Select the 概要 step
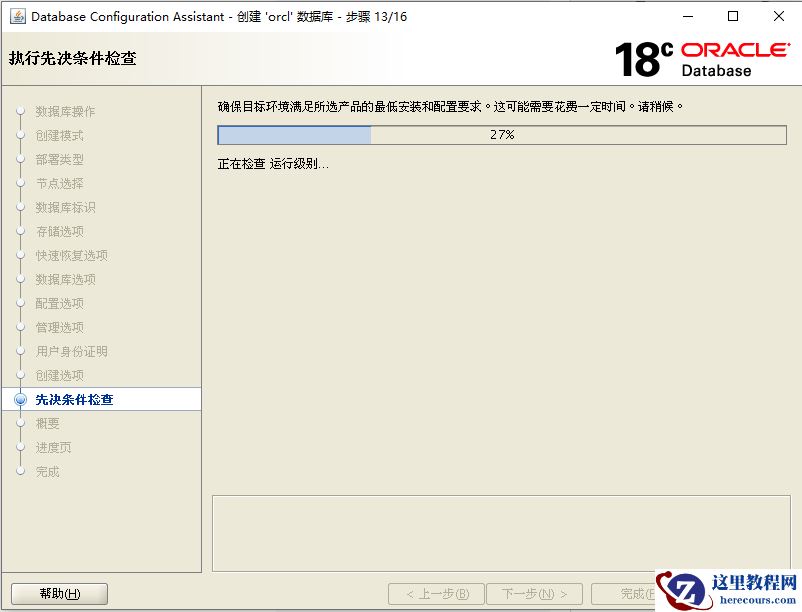 [48, 424]
